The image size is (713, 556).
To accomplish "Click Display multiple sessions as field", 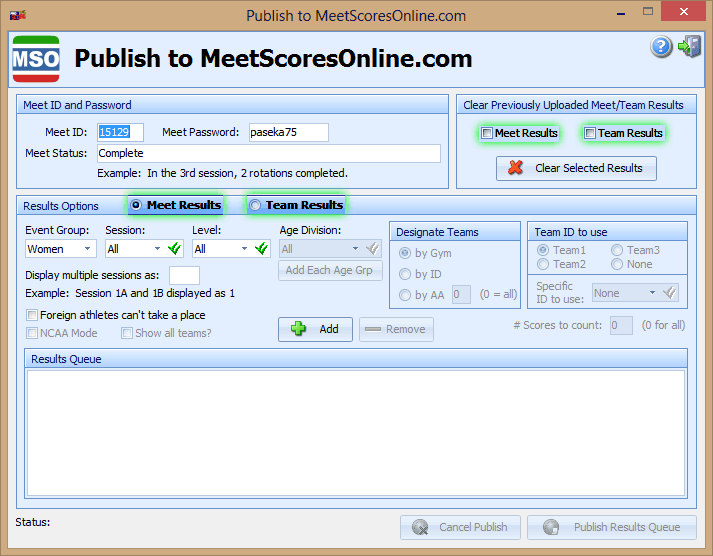I will [184, 275].
